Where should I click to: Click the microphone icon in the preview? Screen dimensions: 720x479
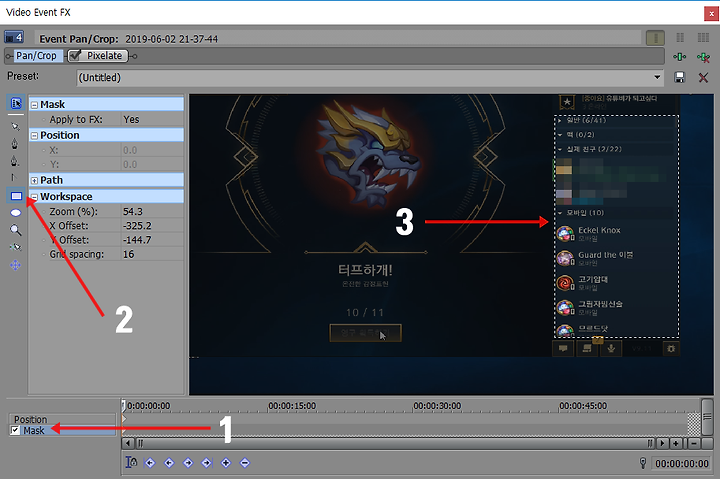pyautogui.click(x=611, y=349)
